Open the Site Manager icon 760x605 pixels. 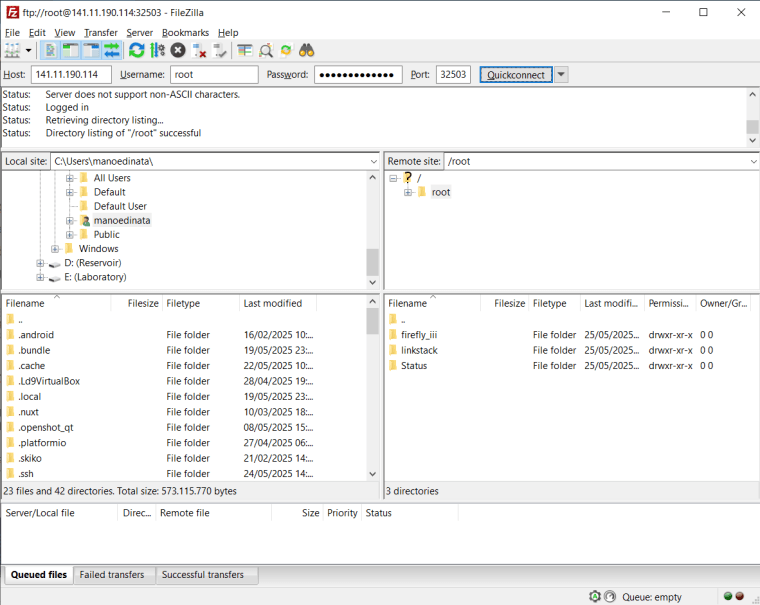(x=12, y=50)
